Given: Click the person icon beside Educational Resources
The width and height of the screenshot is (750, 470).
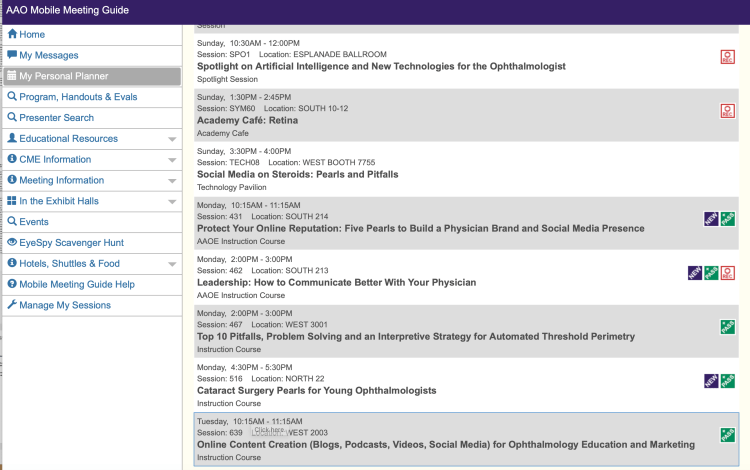Looking at the screenshot, I should coord(12,138).
